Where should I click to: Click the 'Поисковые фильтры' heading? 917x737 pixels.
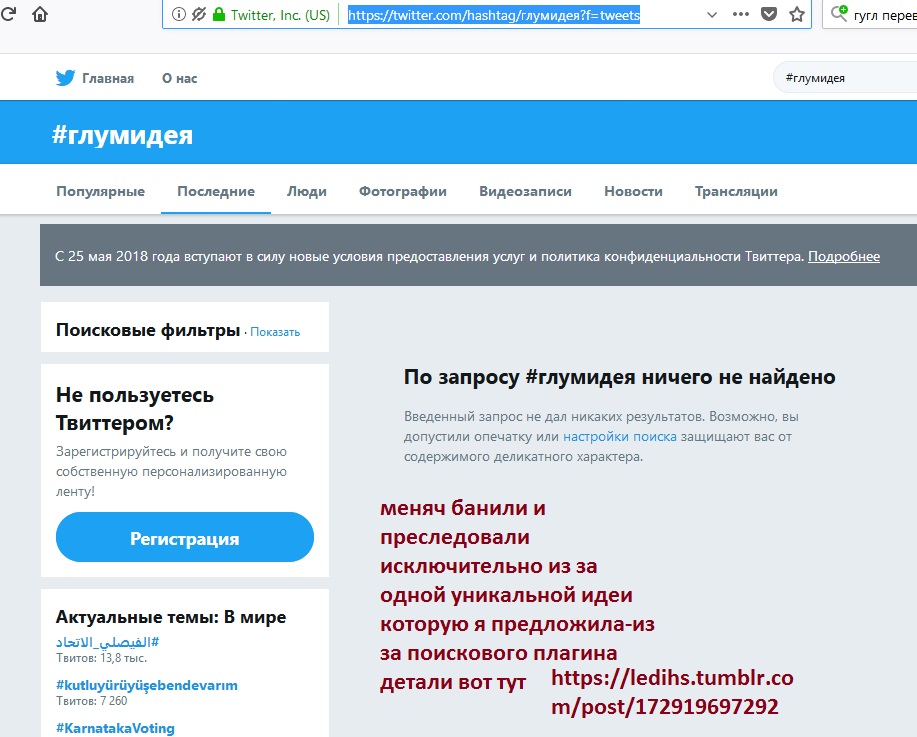coord(148,330)
